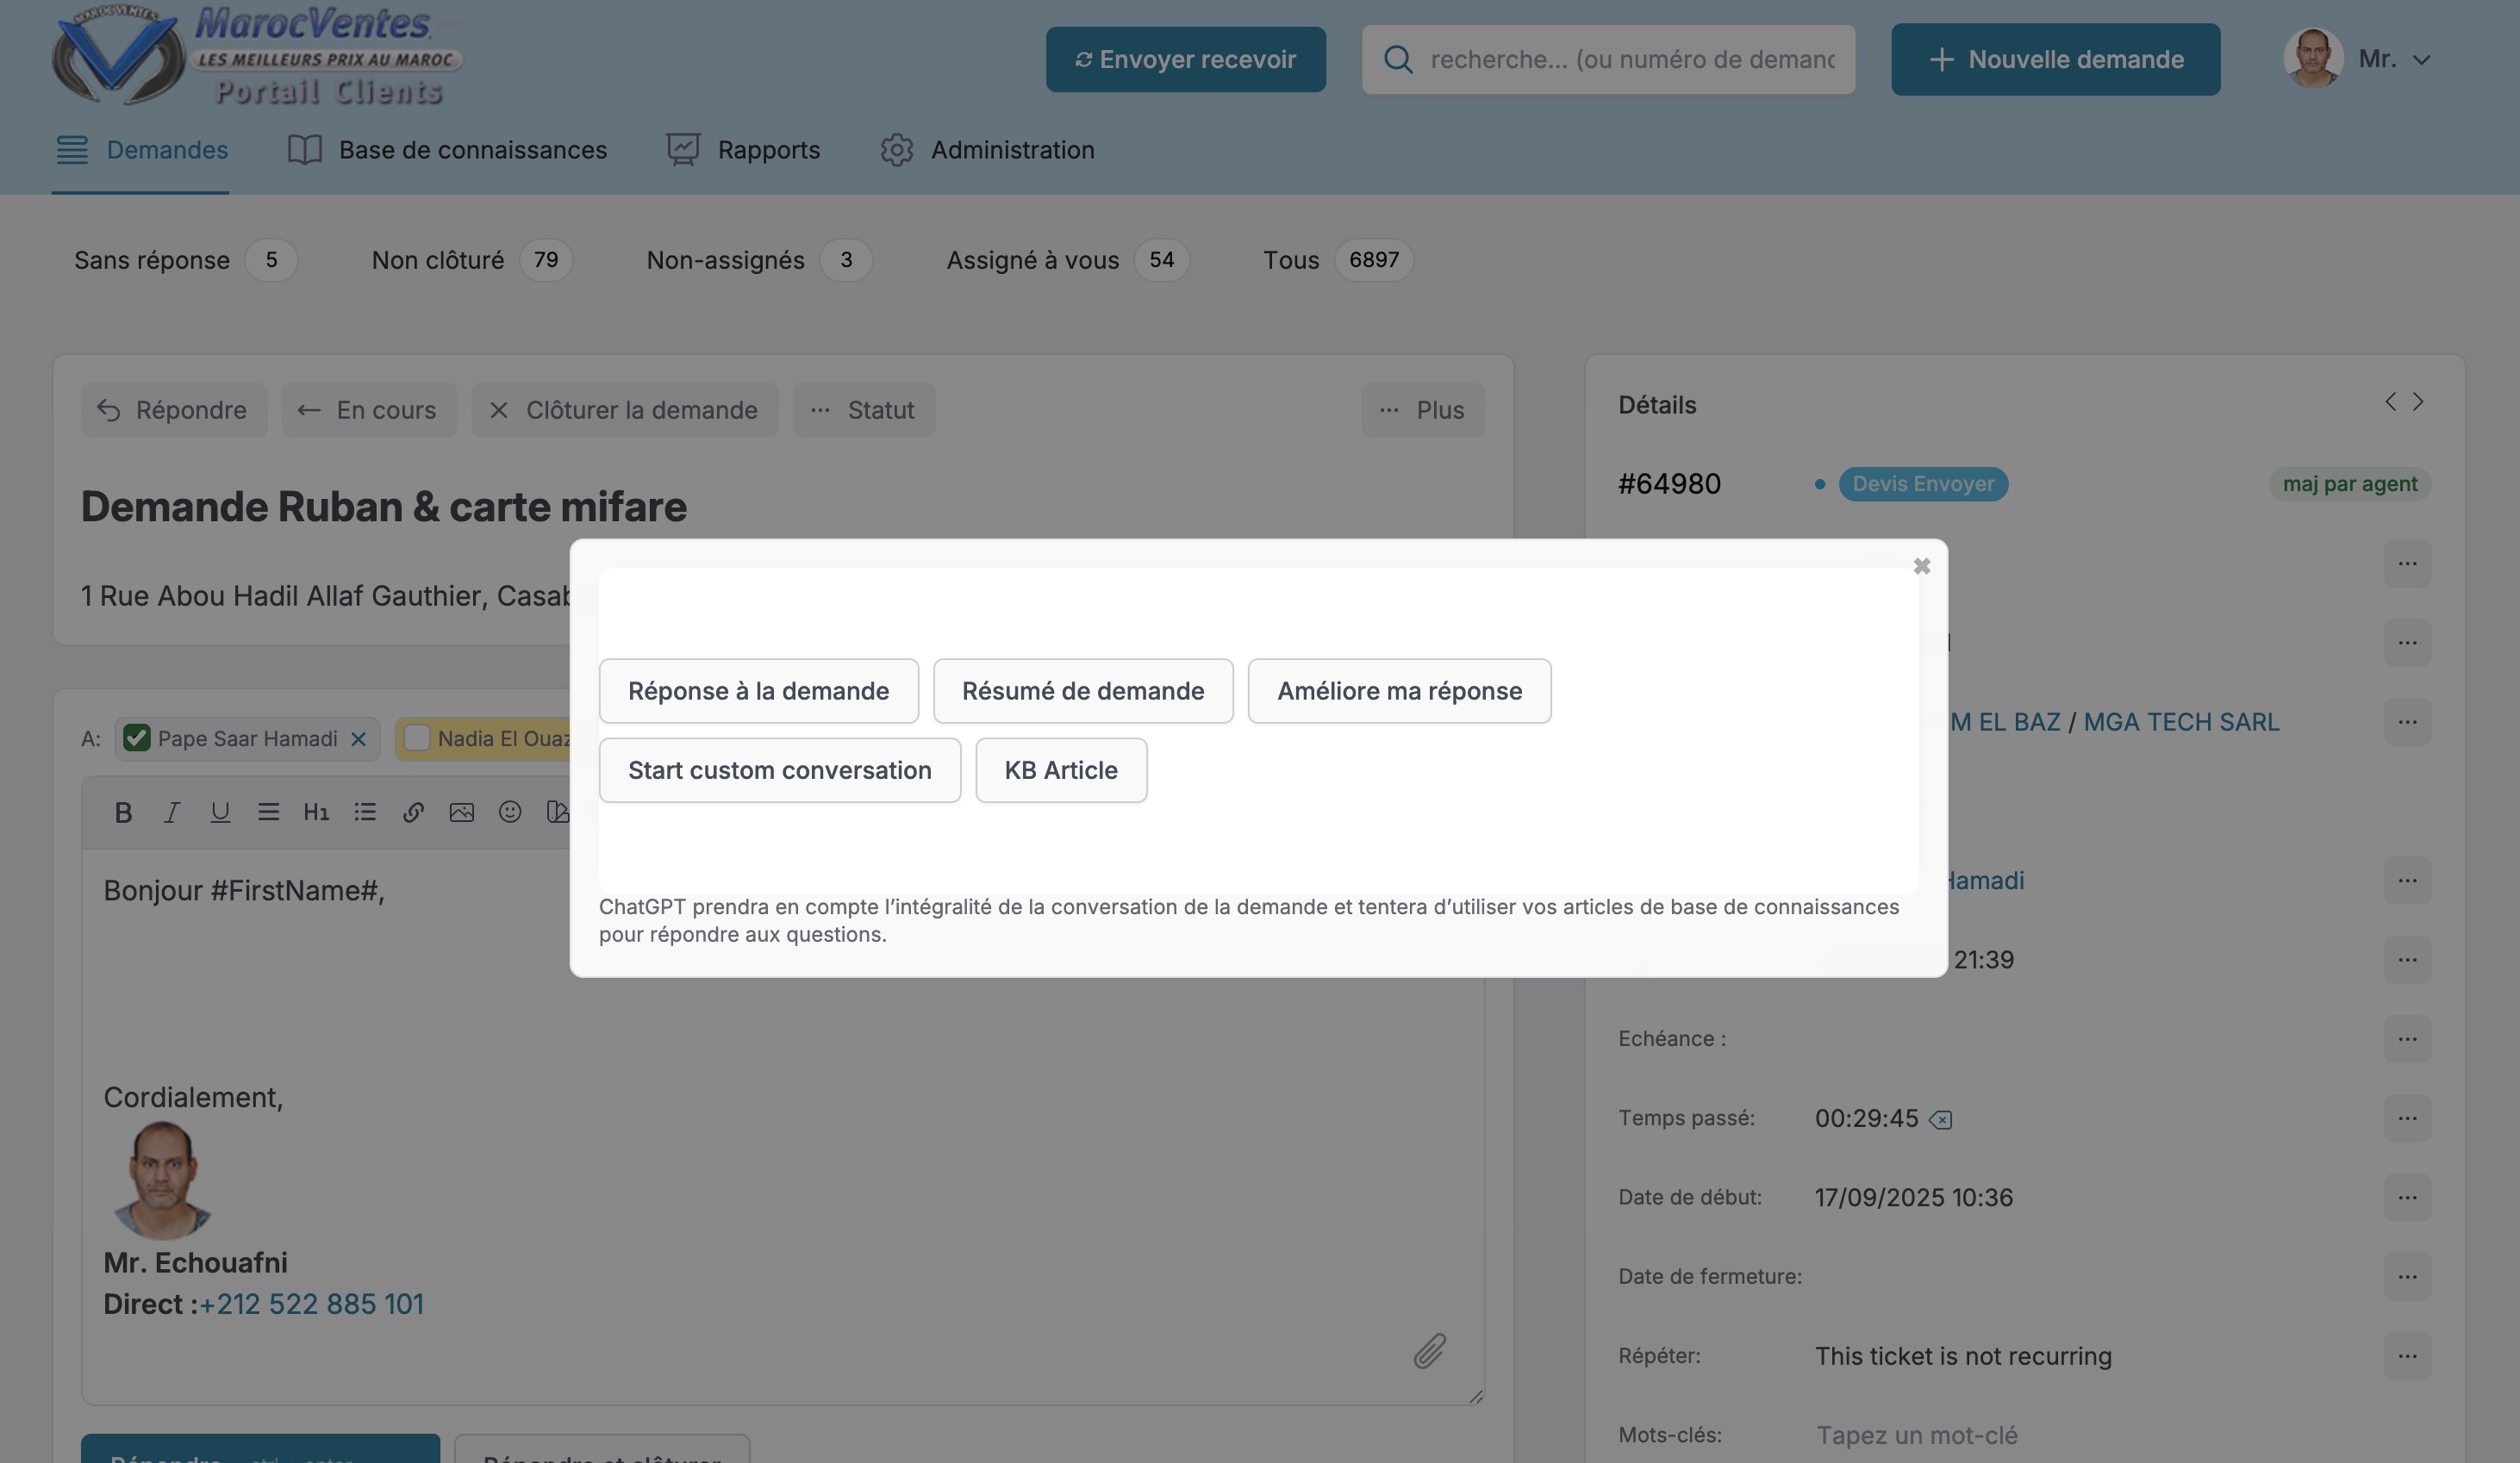Choose Start custom conversation

pyautogui.click(x=779, y=770)
